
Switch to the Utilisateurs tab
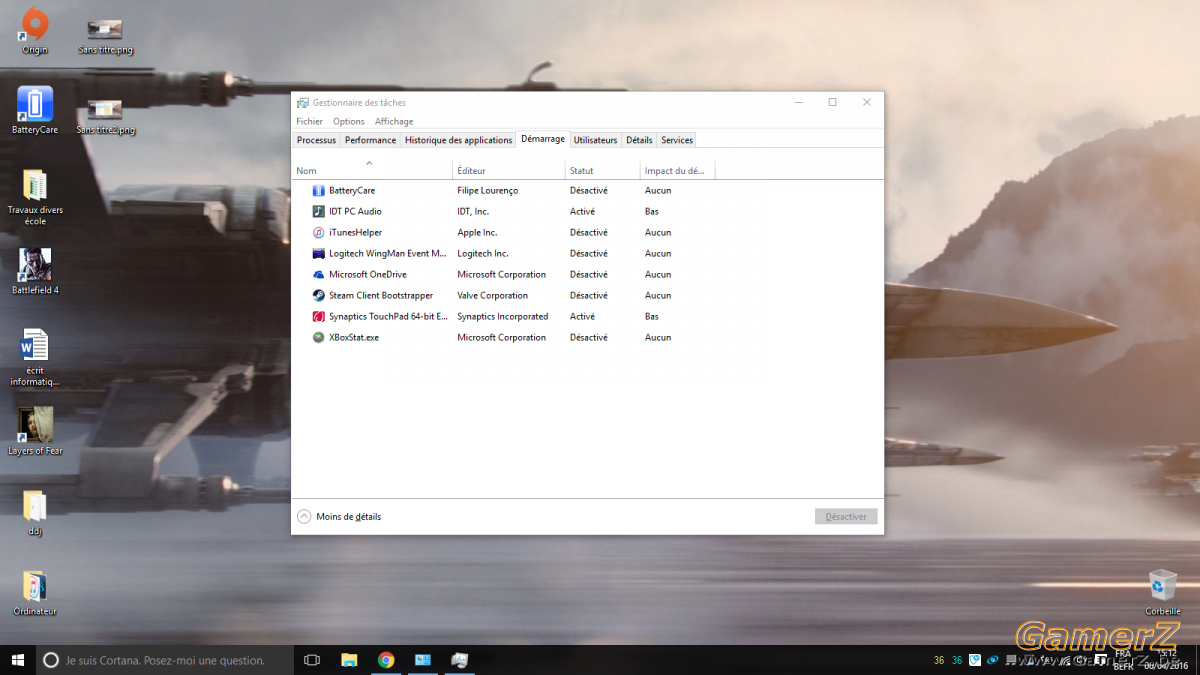point(595,140)
